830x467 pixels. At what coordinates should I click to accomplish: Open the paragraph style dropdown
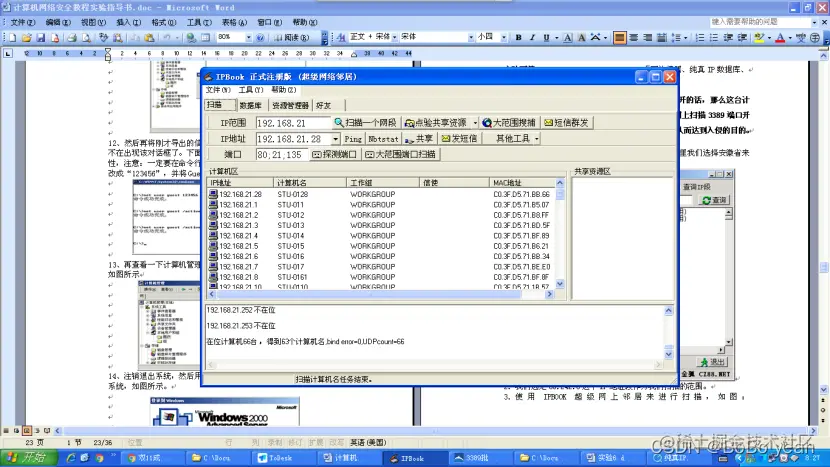pos(394,38)
